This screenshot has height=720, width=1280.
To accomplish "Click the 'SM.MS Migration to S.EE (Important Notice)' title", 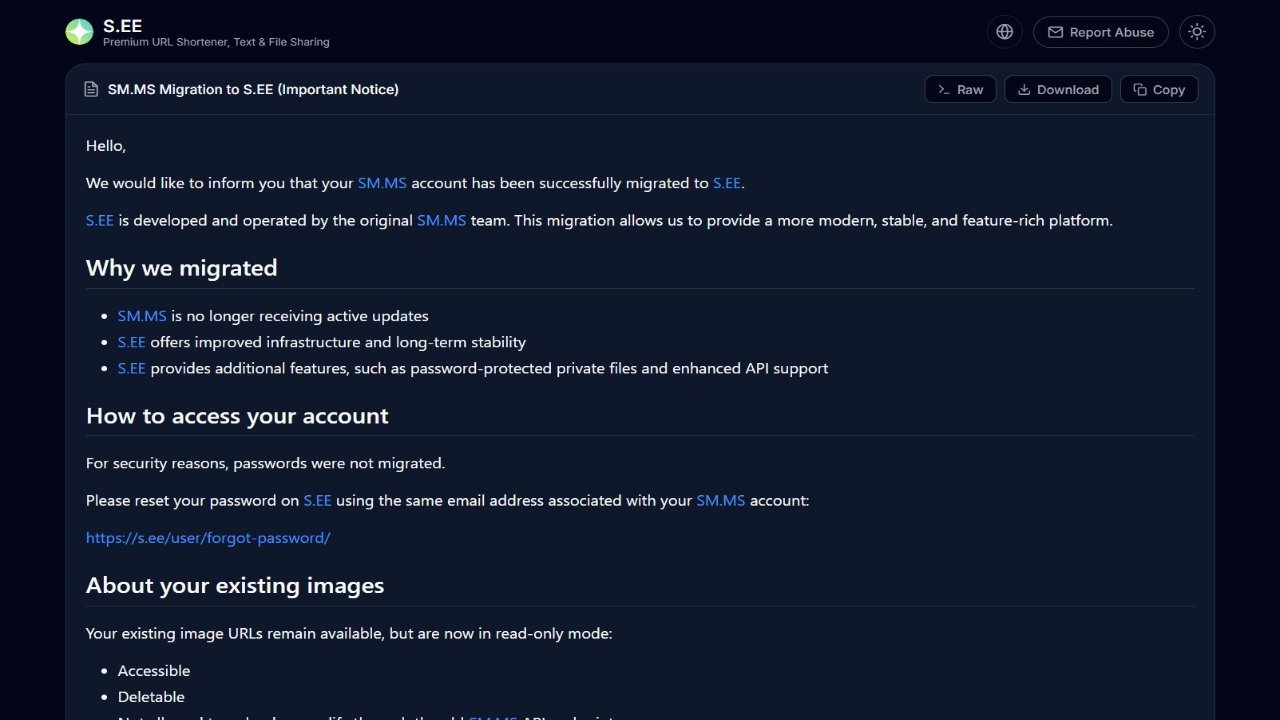I will click(253, 89).
